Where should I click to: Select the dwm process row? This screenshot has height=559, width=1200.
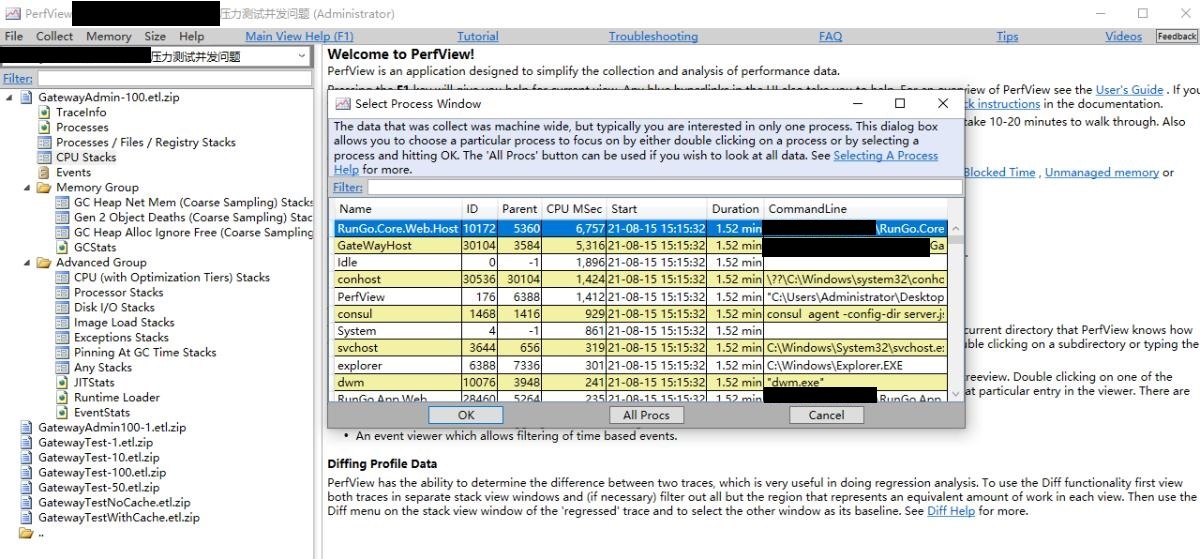click(x=640, y=382)
